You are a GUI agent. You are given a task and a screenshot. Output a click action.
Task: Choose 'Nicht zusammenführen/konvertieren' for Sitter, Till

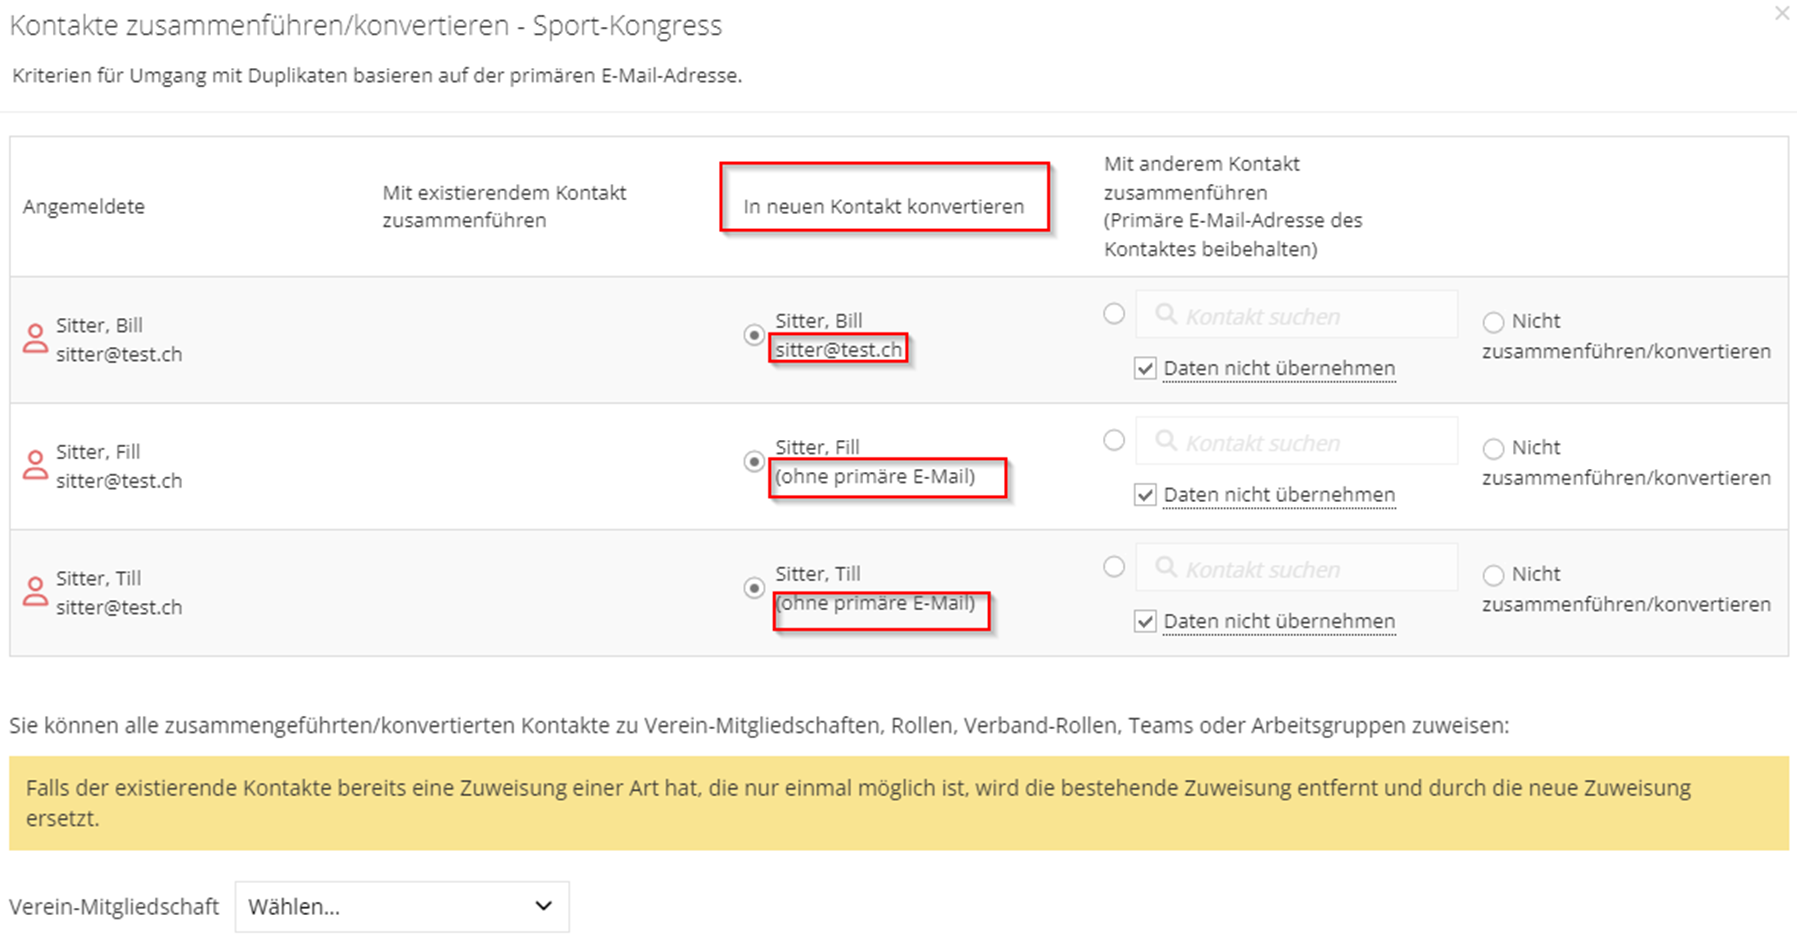point(1493,575)
